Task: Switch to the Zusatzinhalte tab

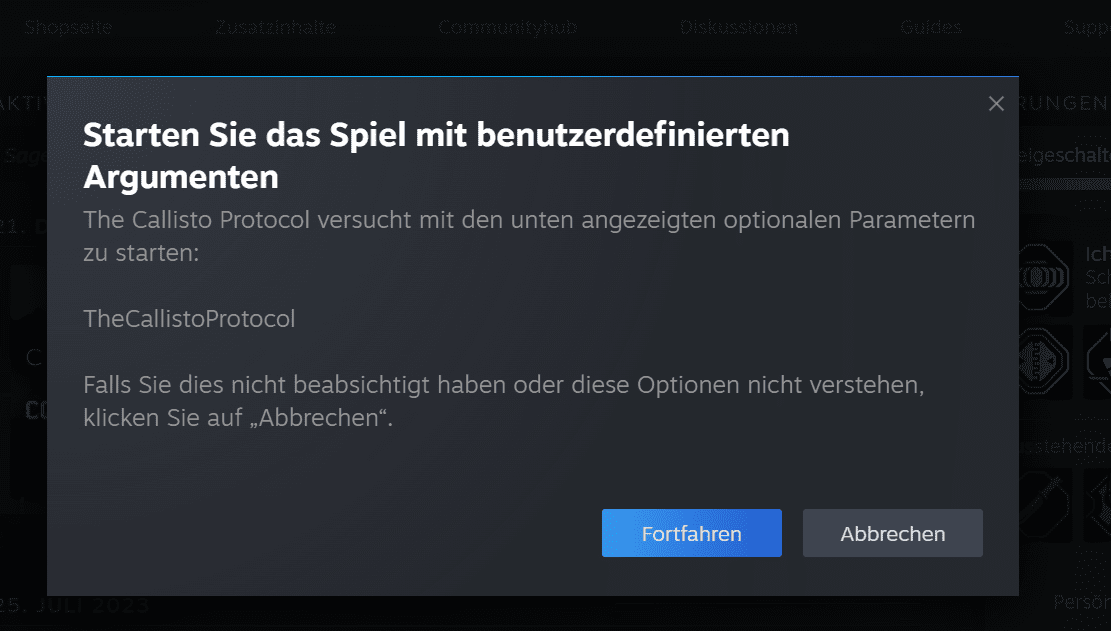Action: pos(276,27)
